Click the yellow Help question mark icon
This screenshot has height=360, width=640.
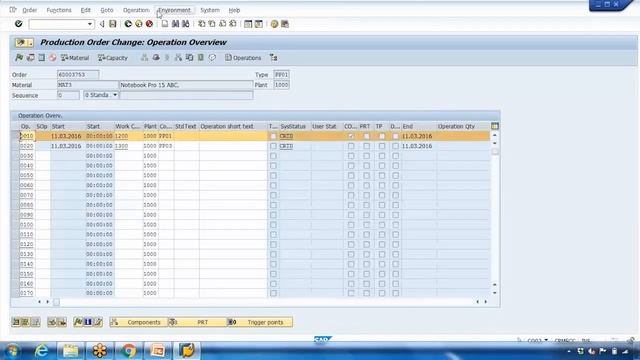[274, 24]
